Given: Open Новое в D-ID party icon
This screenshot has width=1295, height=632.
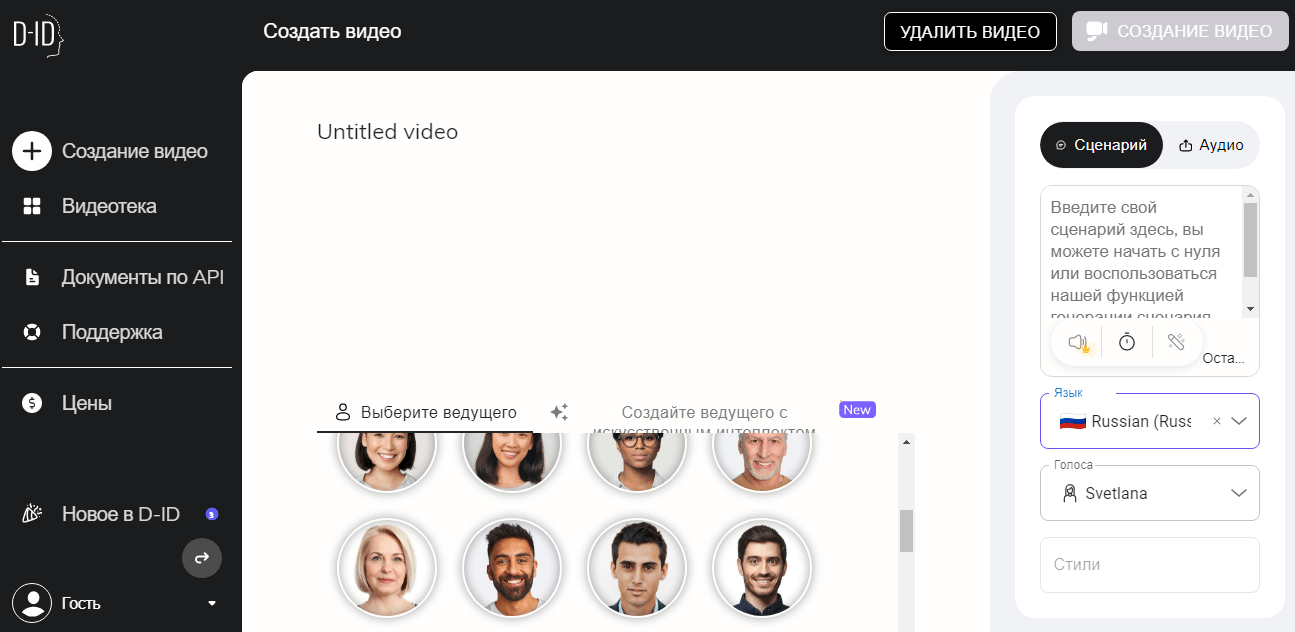Looking at the screenshot, I should point(32,514).
